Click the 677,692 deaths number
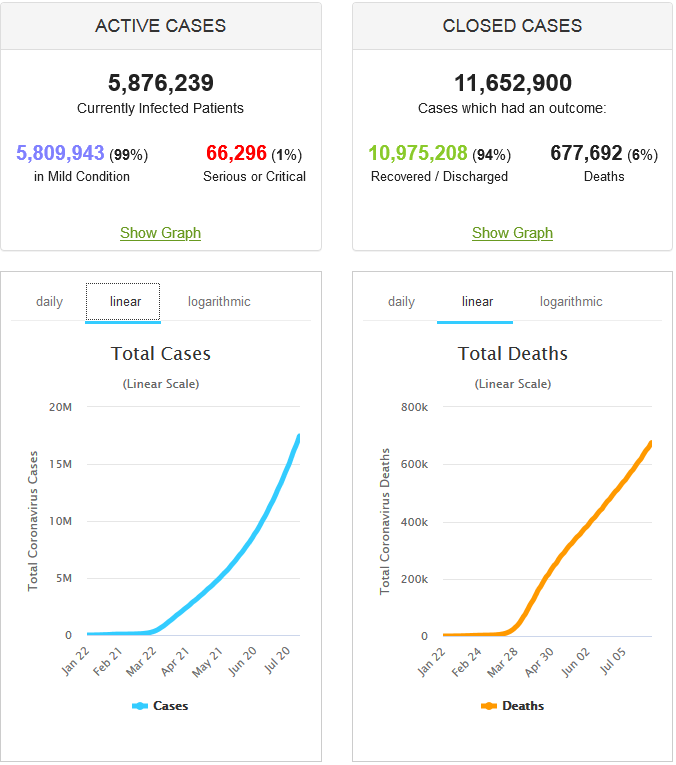 coord(586,153)
